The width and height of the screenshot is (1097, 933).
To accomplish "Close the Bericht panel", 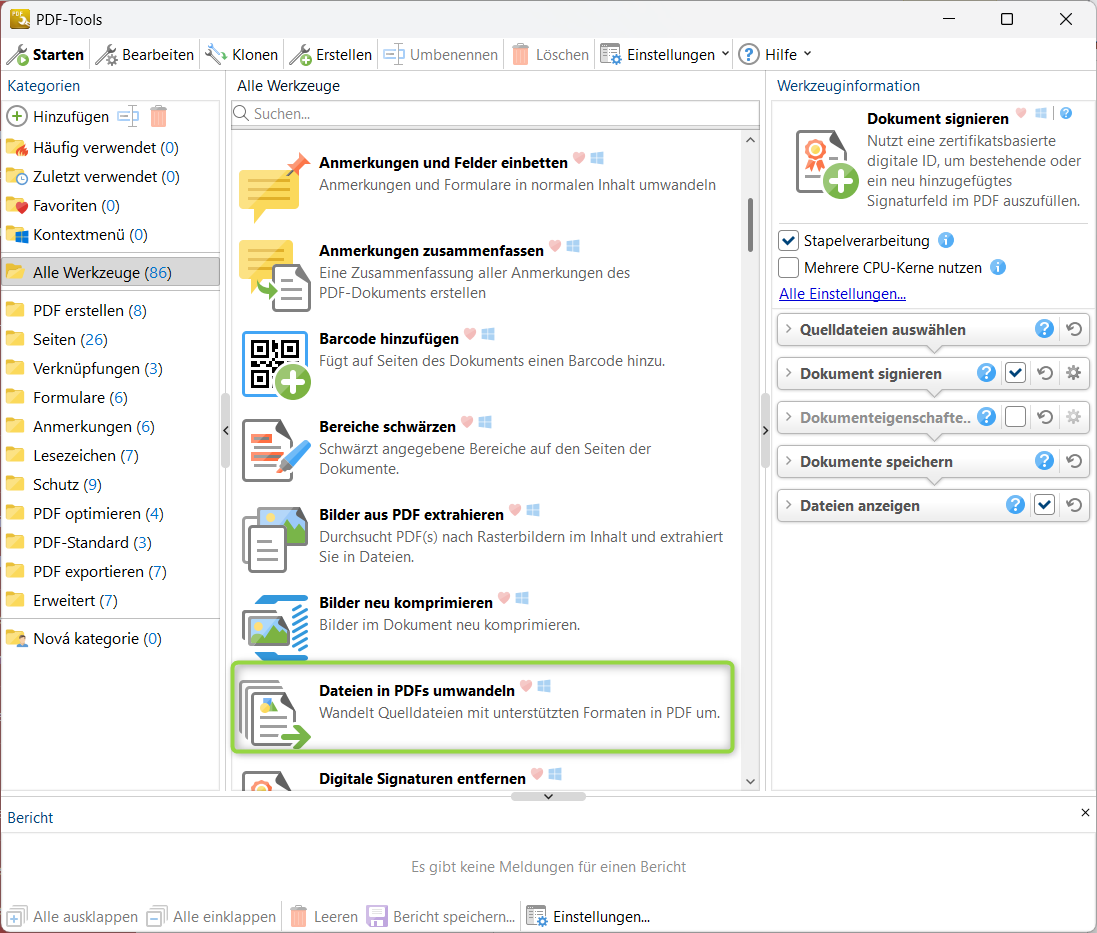I will coord(1085,813).
